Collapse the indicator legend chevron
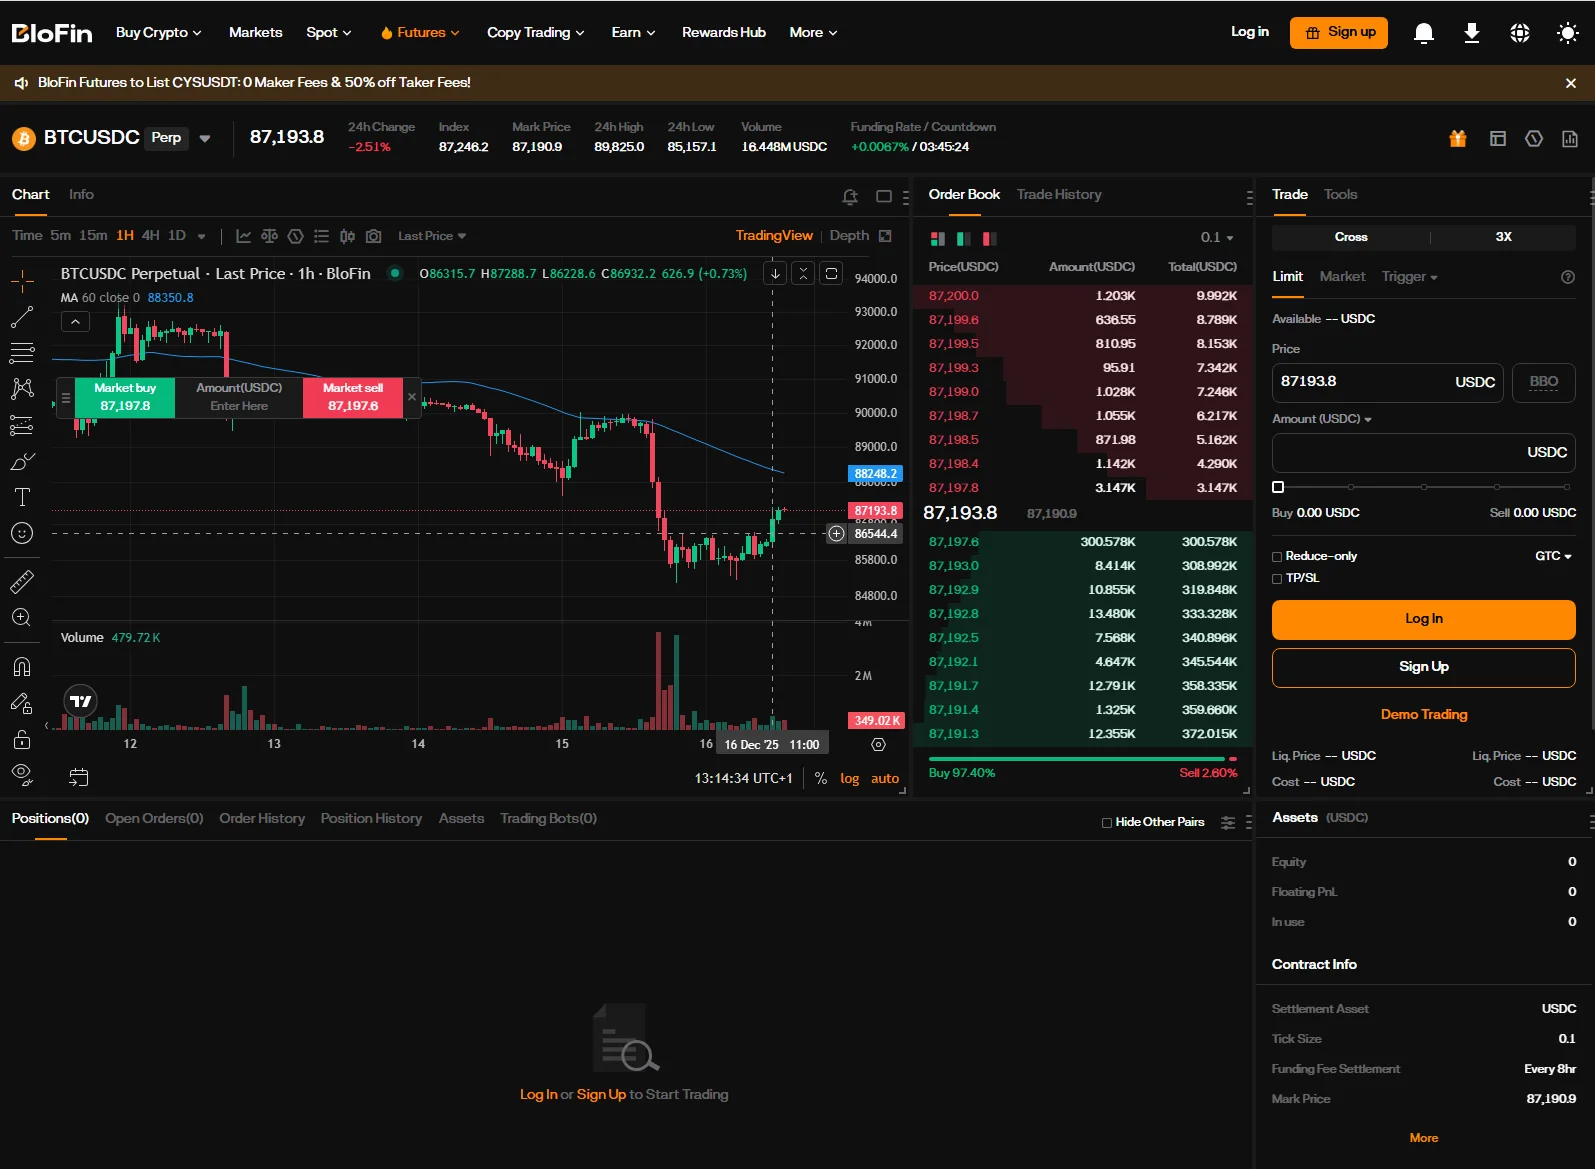The image size is (1595, 1169). pyautogui.click(x=75, y=321)
